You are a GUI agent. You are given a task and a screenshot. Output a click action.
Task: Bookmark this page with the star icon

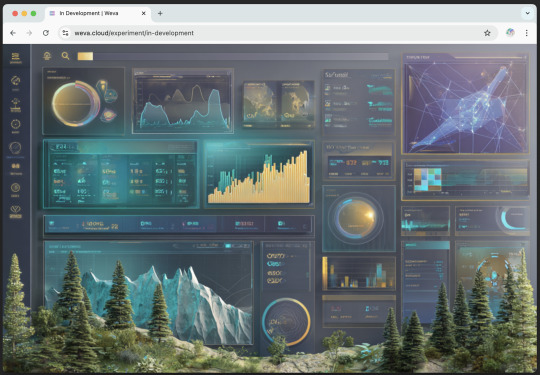pos(487,33)
